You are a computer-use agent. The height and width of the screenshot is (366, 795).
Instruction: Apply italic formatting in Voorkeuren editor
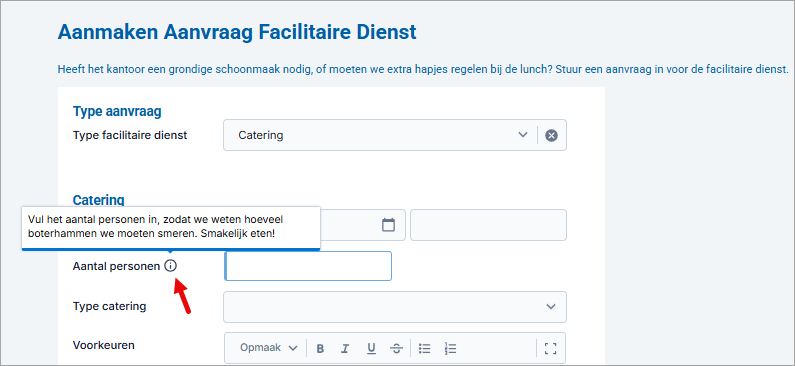point(345,348)
